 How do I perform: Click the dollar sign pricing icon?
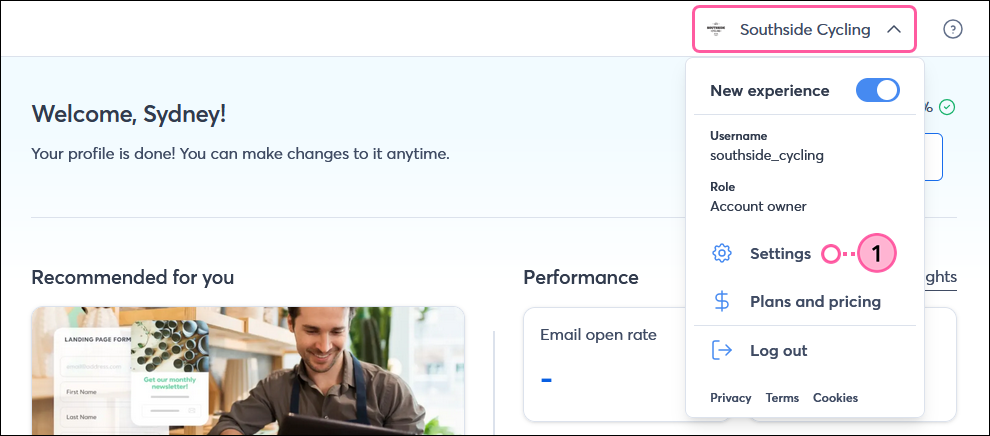[x=722, y=302]
